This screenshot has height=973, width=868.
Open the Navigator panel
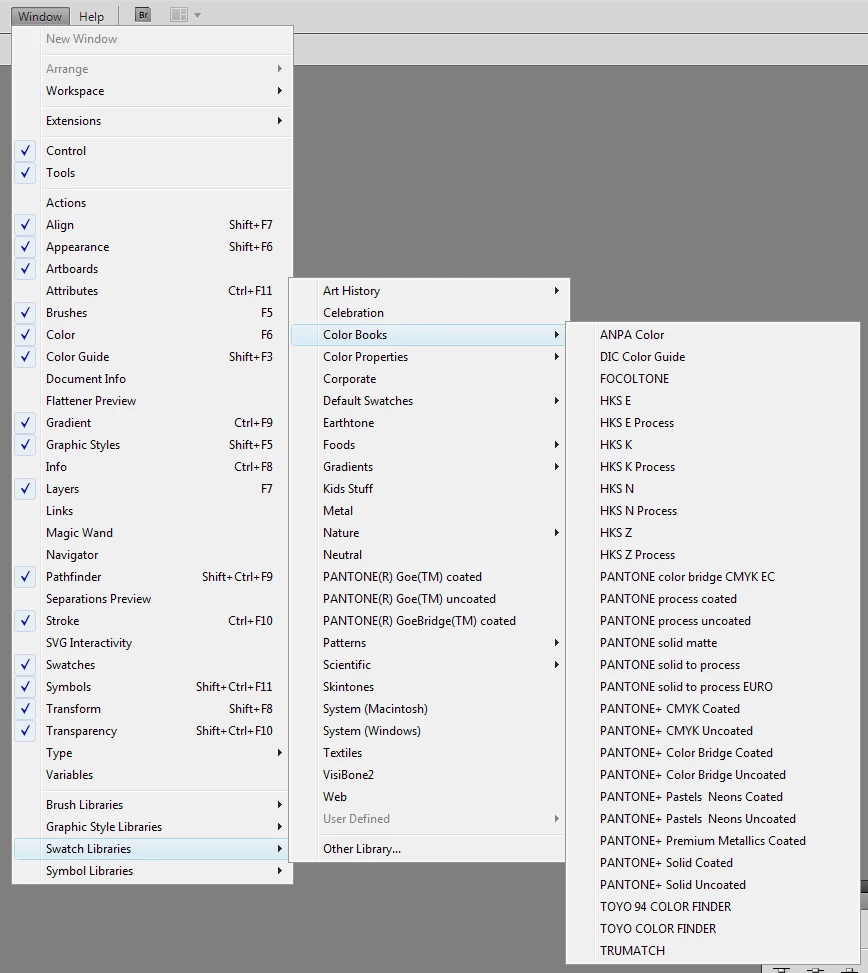click(x=152, y=555)
